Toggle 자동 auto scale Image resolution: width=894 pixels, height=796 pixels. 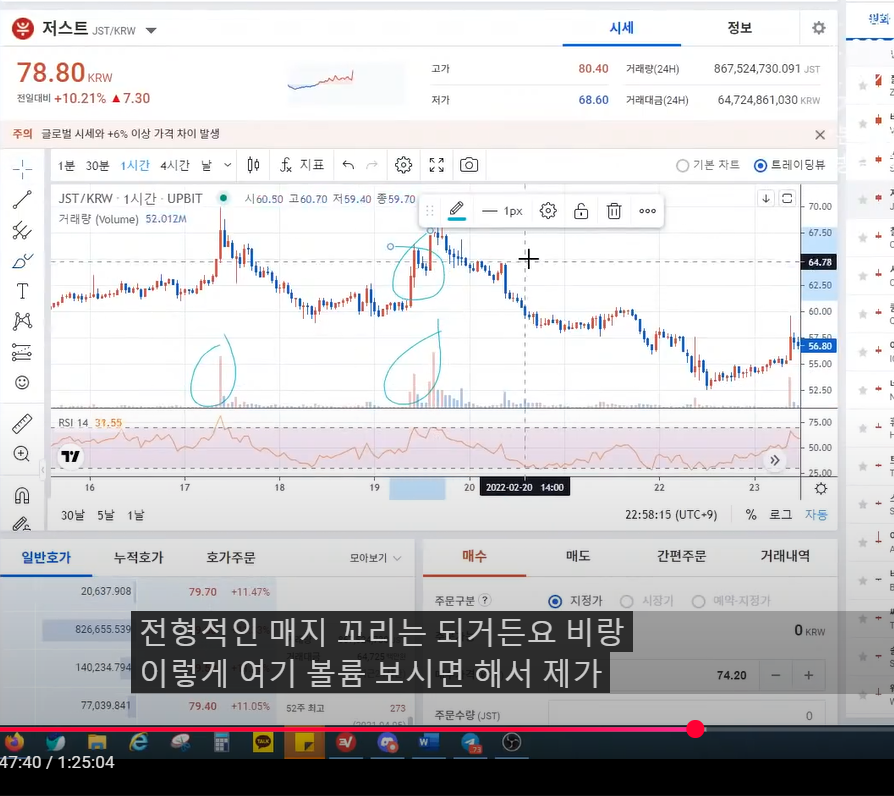pyautogui.click(x=816, y=515)
